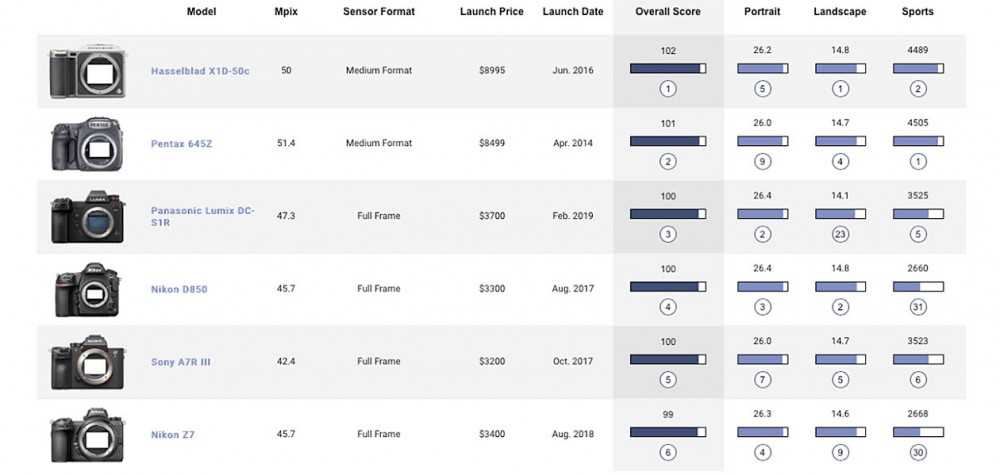Image resolution: width=1000 pixels, height=475 pixels.
Task: Click the Sony A7R III camera thumbnail
Action: [x=87, y=362]
